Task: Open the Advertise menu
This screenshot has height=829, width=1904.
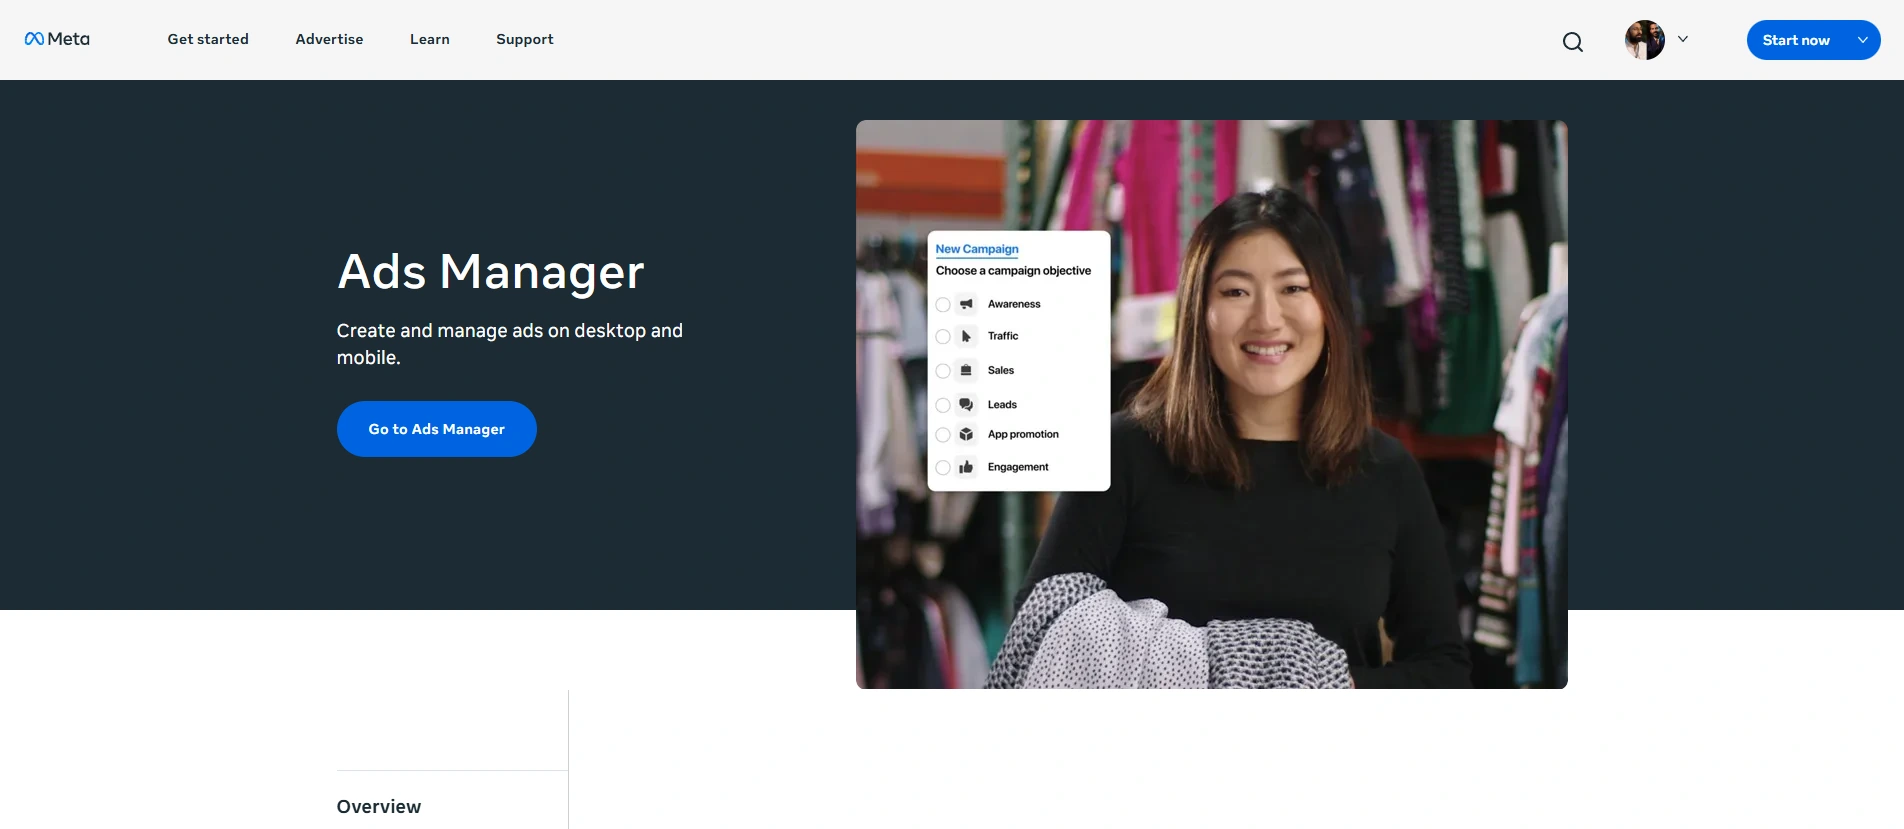Action: click(x=329, y=39)
